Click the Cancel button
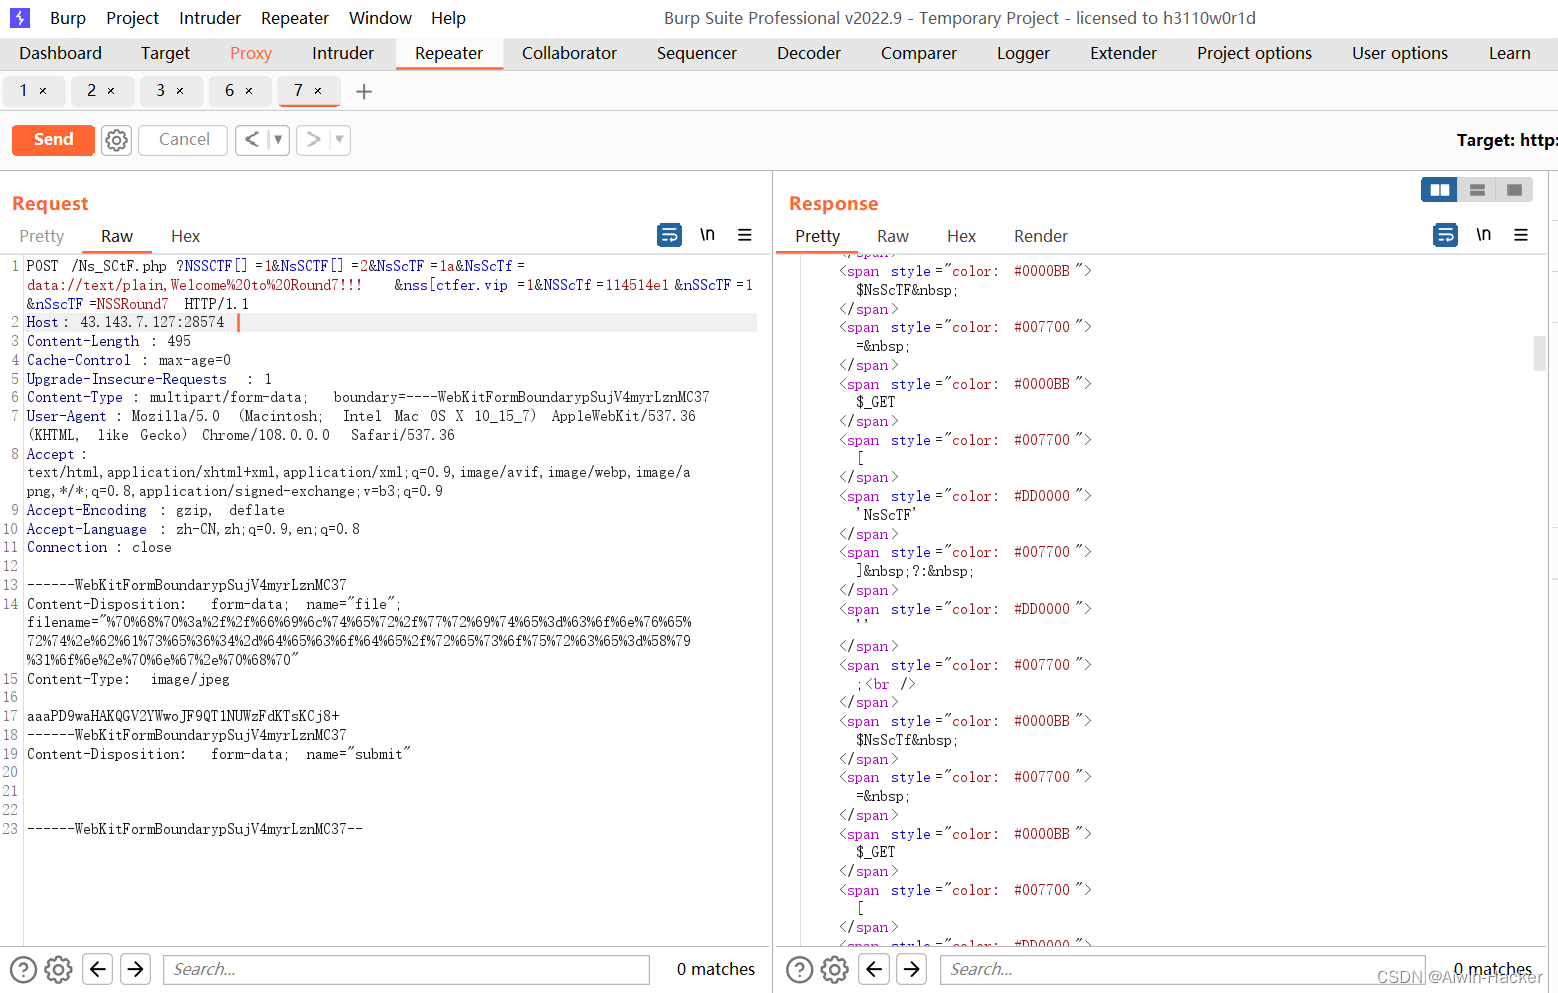Viewport: 1558px width, 993px height. point(184,140)
